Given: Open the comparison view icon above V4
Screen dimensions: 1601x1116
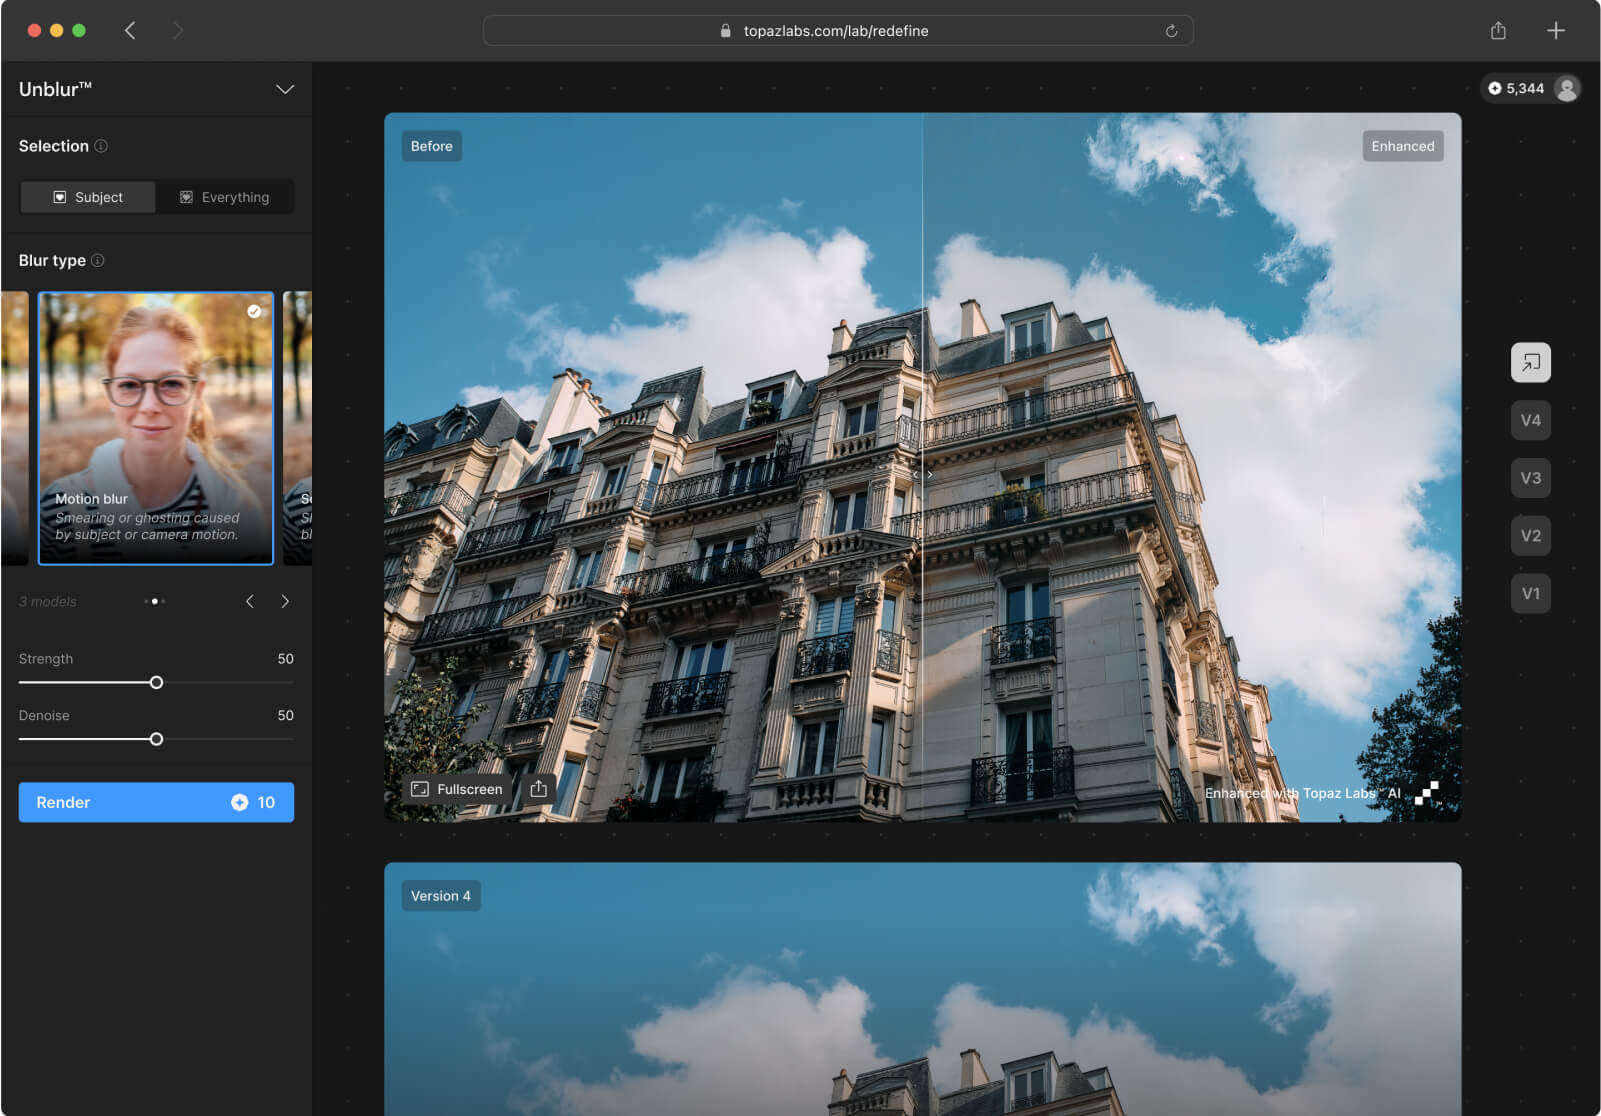Looking at the screenshot, I should pyautogui.click(x=1530, y=363).
